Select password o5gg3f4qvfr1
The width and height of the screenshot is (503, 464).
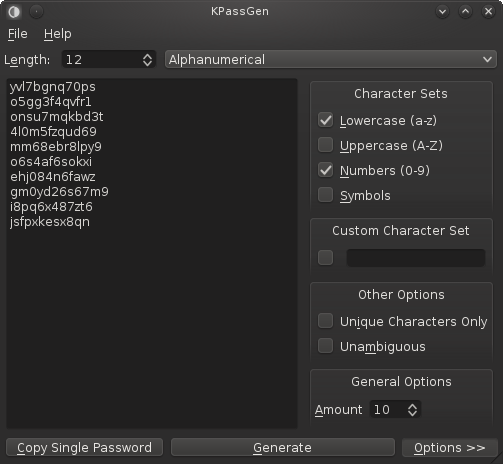click(x=51, y=102)
